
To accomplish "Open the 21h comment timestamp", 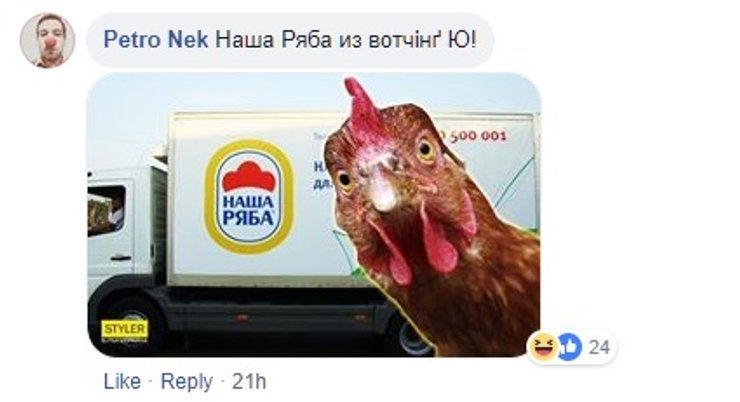I will coord(251,381).
